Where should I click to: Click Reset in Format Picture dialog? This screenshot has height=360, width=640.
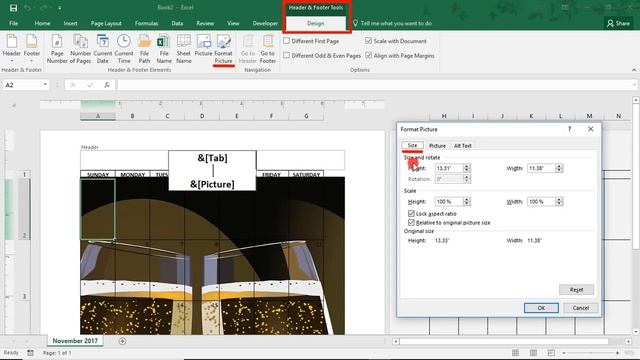576,289
